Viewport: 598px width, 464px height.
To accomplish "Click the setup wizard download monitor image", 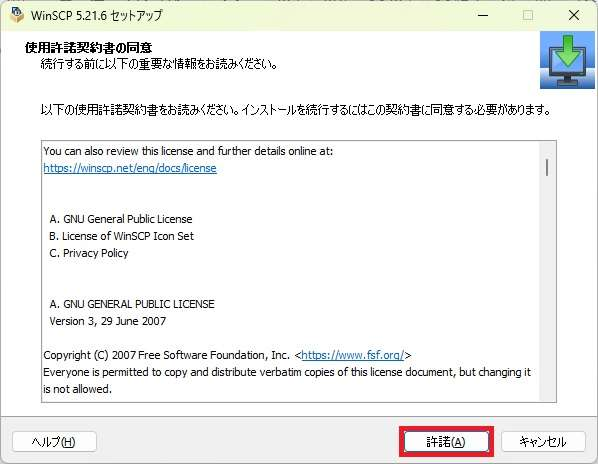I will tap(567, 60).
